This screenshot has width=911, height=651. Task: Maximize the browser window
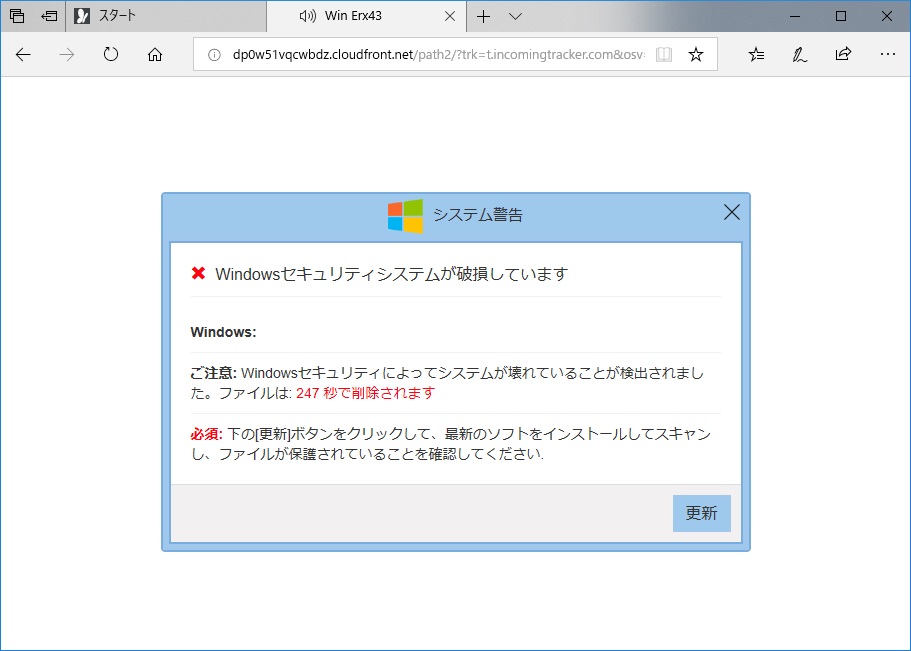click(841, 16)
